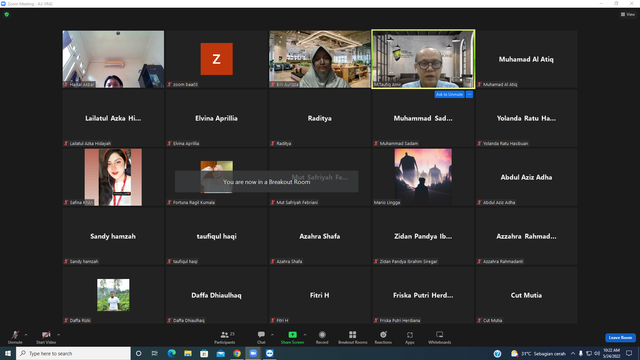Click the taskbar search box

point(73,353)
